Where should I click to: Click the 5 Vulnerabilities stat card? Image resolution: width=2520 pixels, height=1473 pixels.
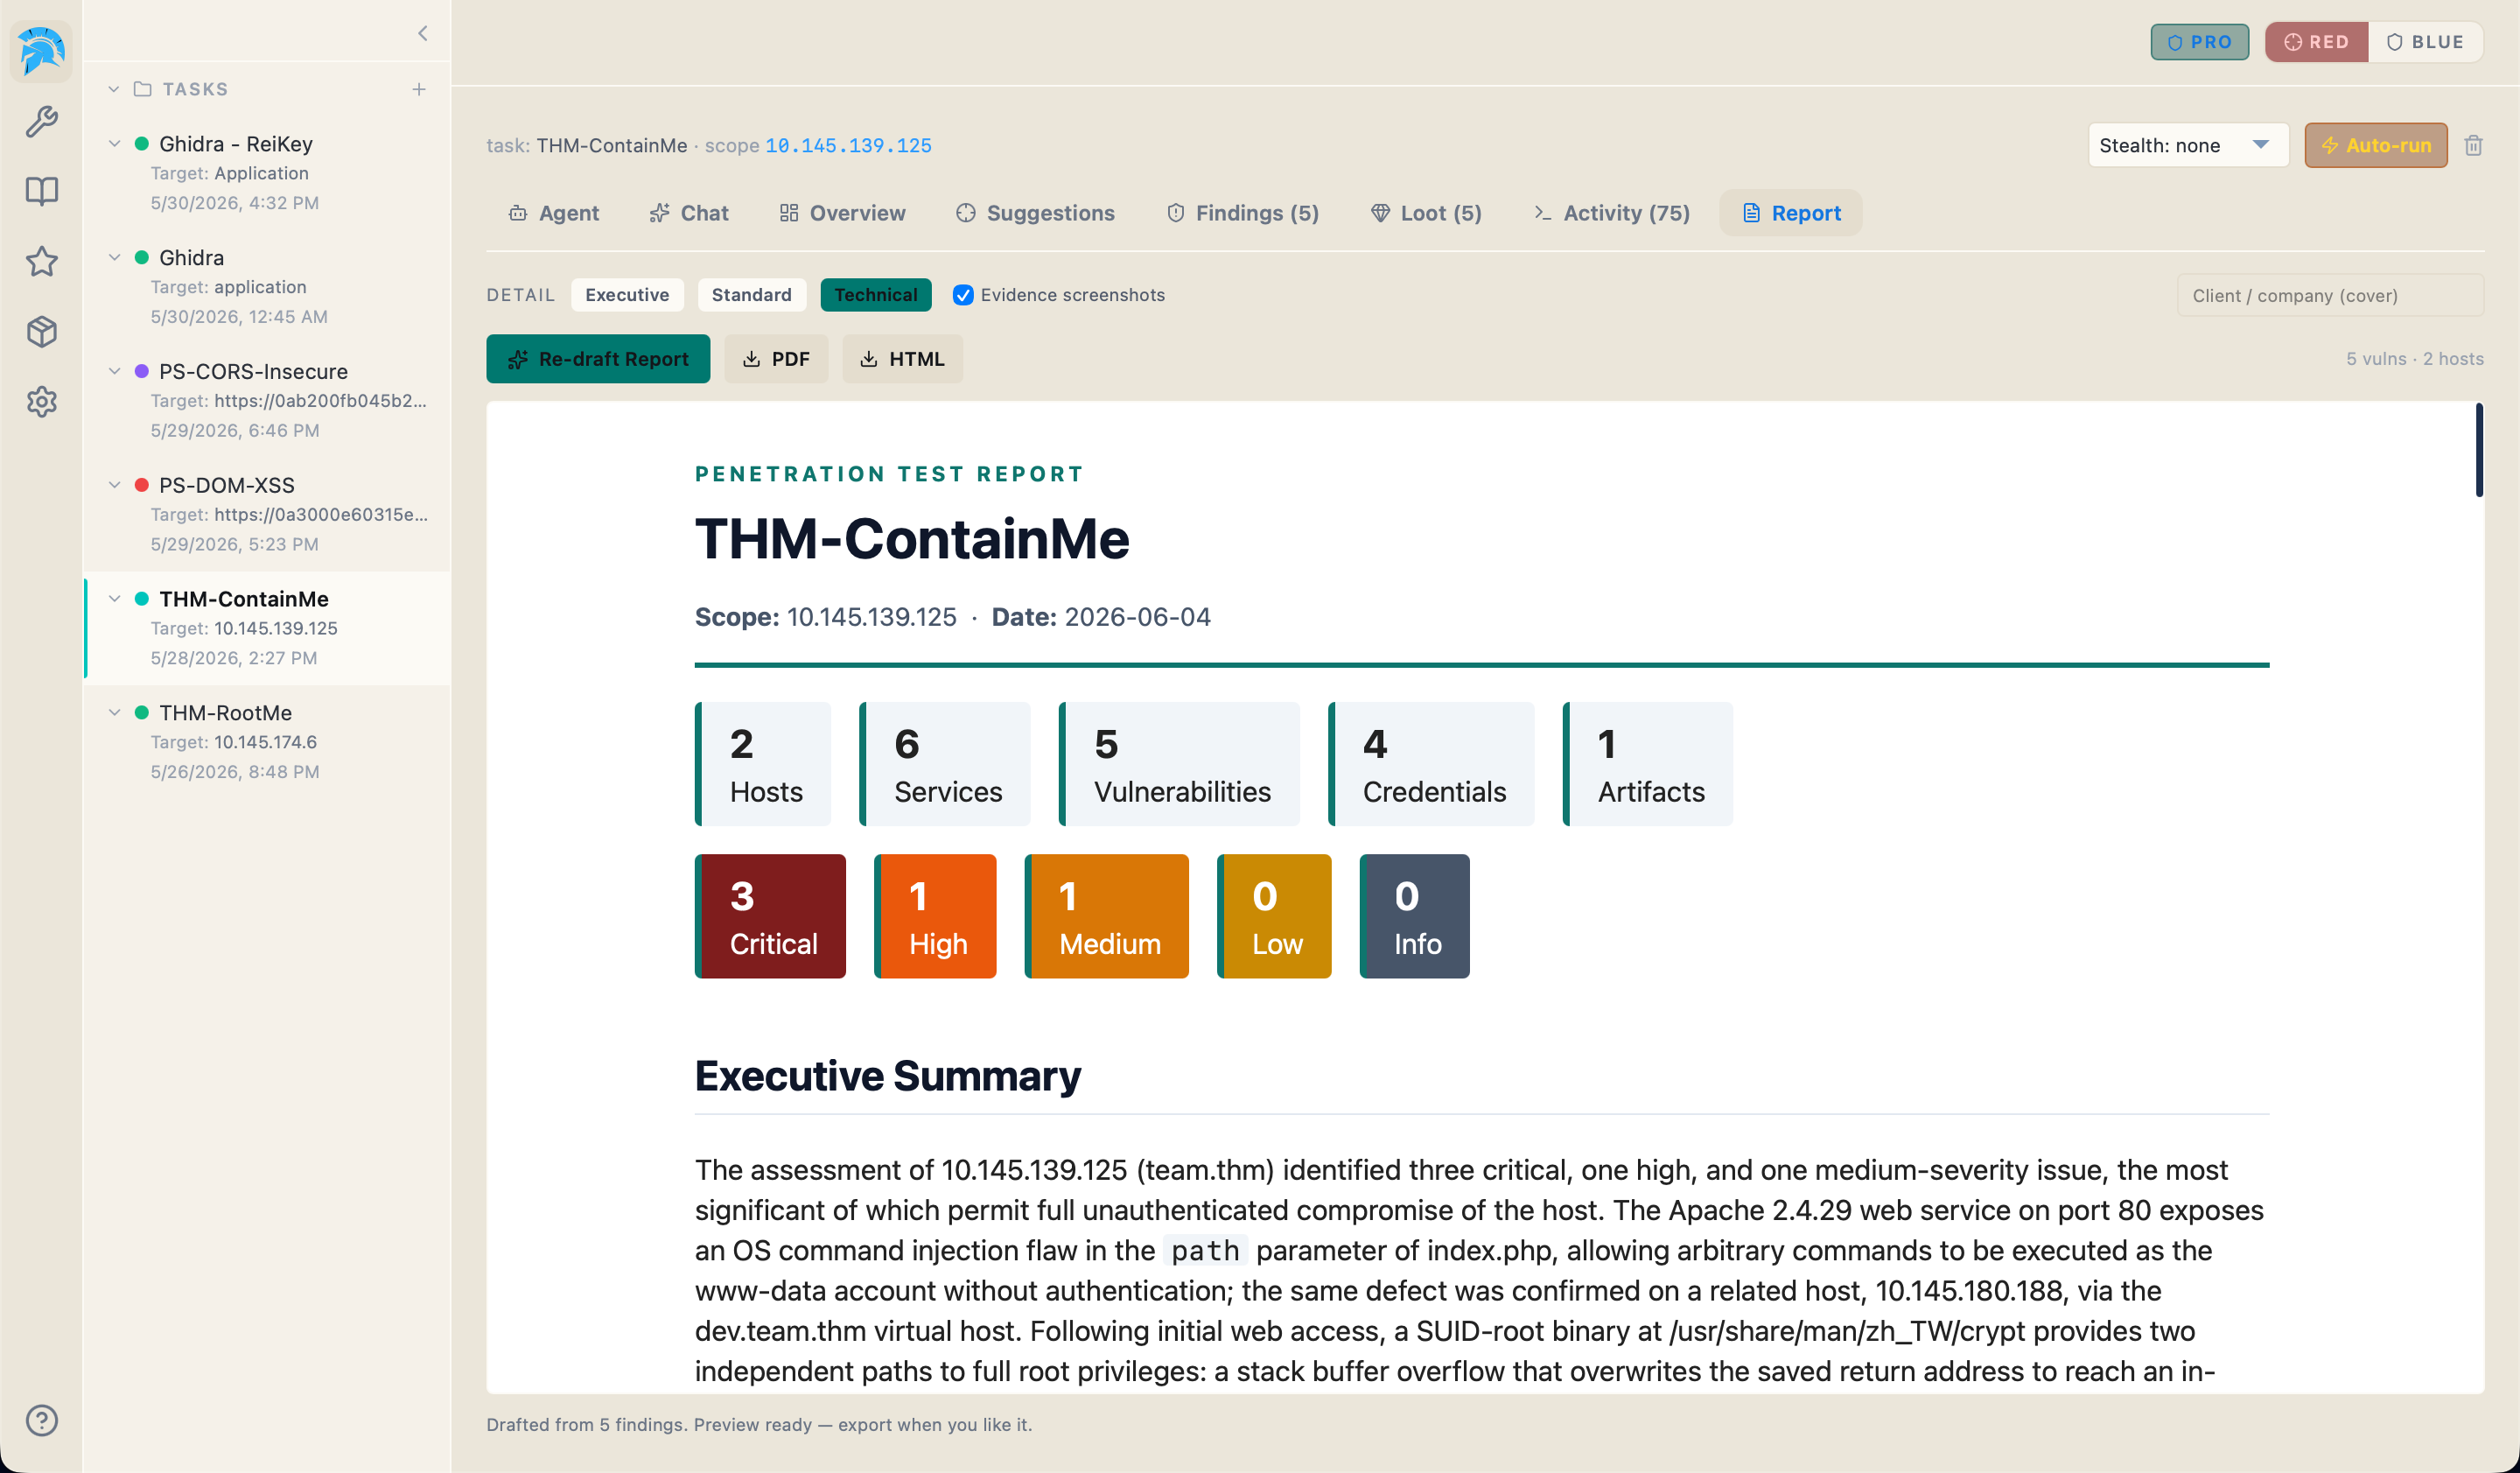(1179, 764)
